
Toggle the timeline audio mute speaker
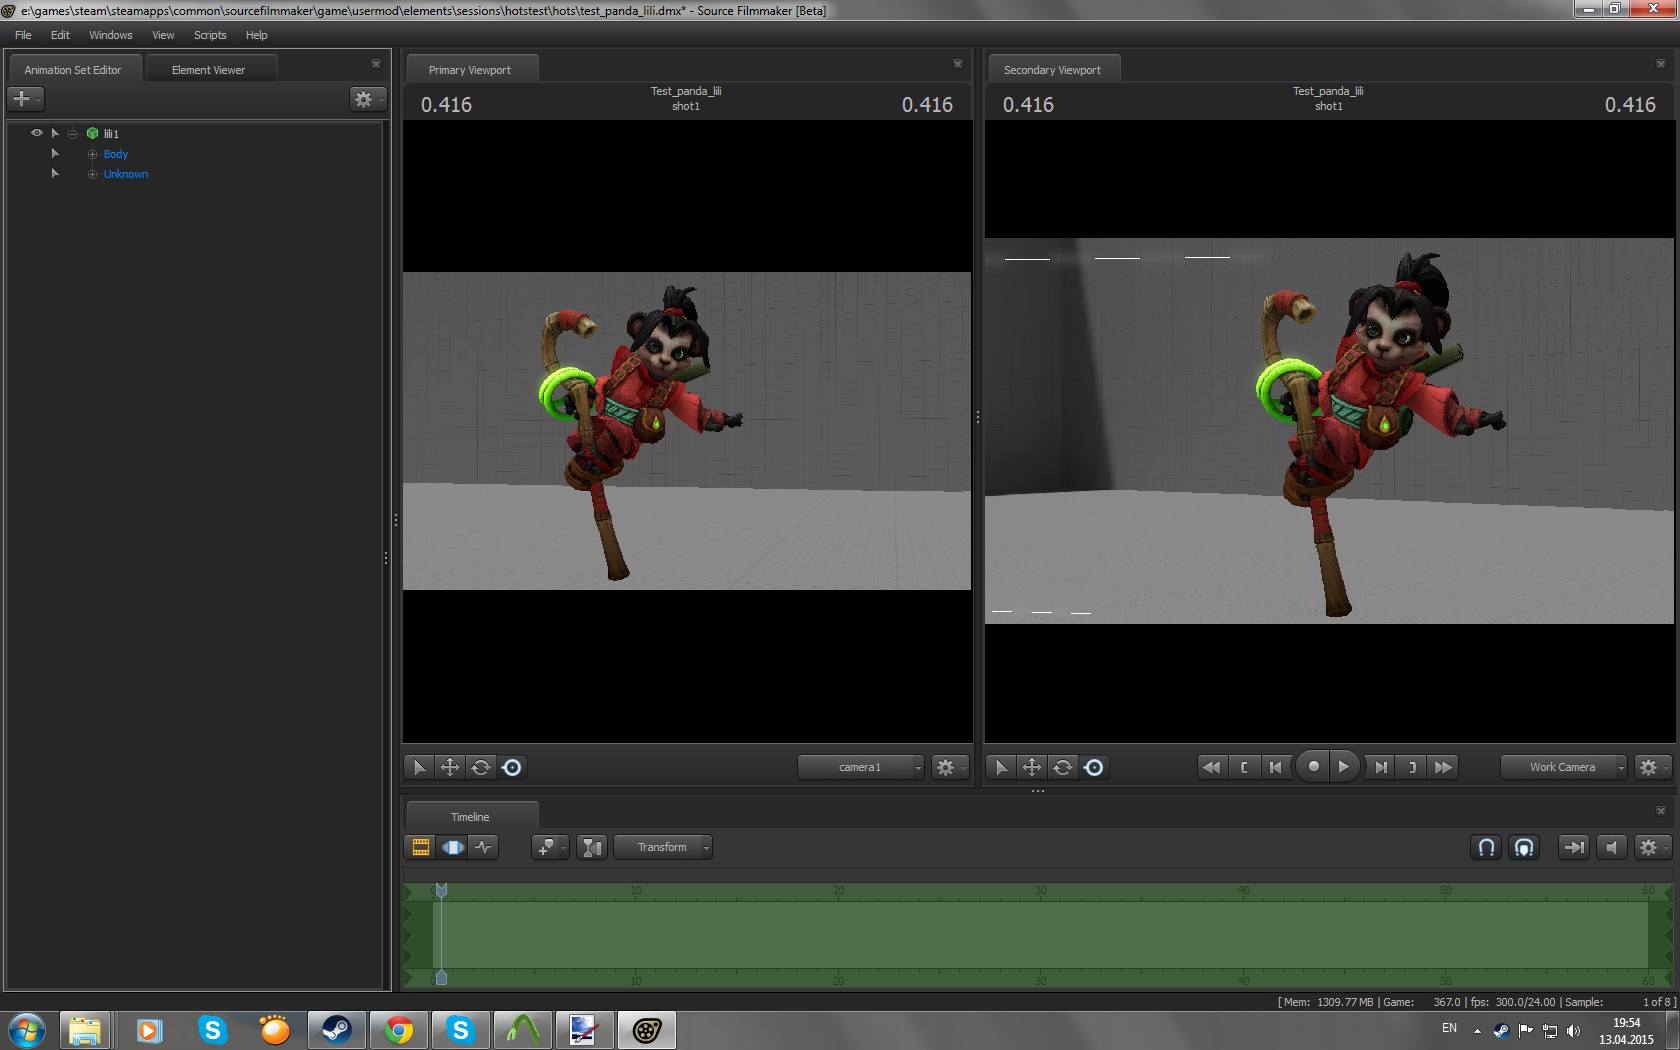[1611, 847]
